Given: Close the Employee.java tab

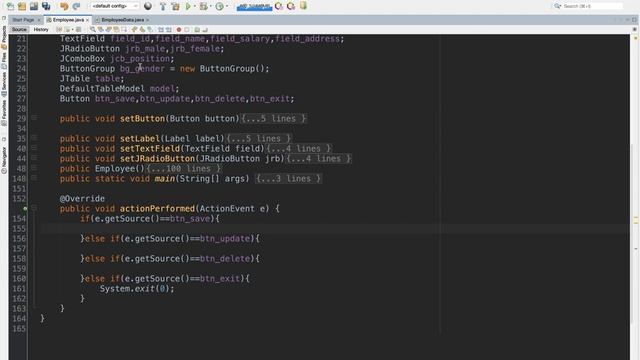Looking at the screenshot, I should [x=87, y=20].
